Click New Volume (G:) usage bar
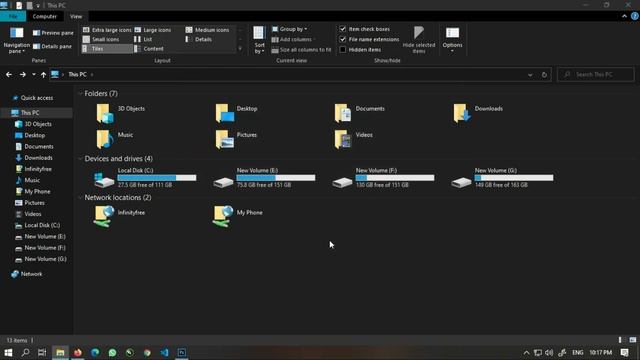This screenshot has height=360, width=640. click(514, 178)
